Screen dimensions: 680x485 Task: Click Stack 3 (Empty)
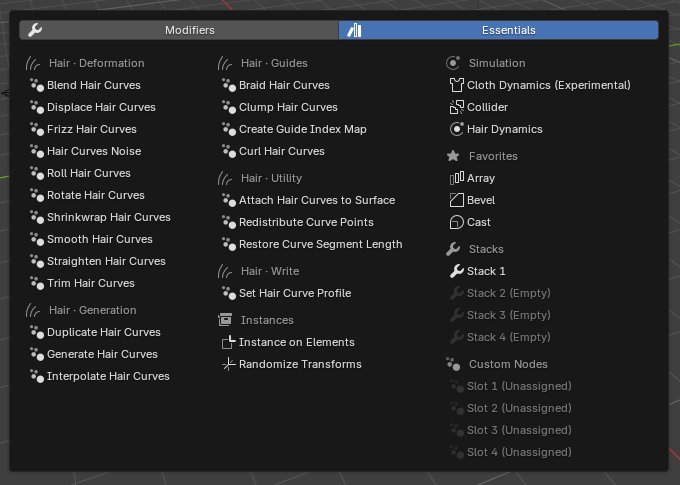click(x=509, y=315)
